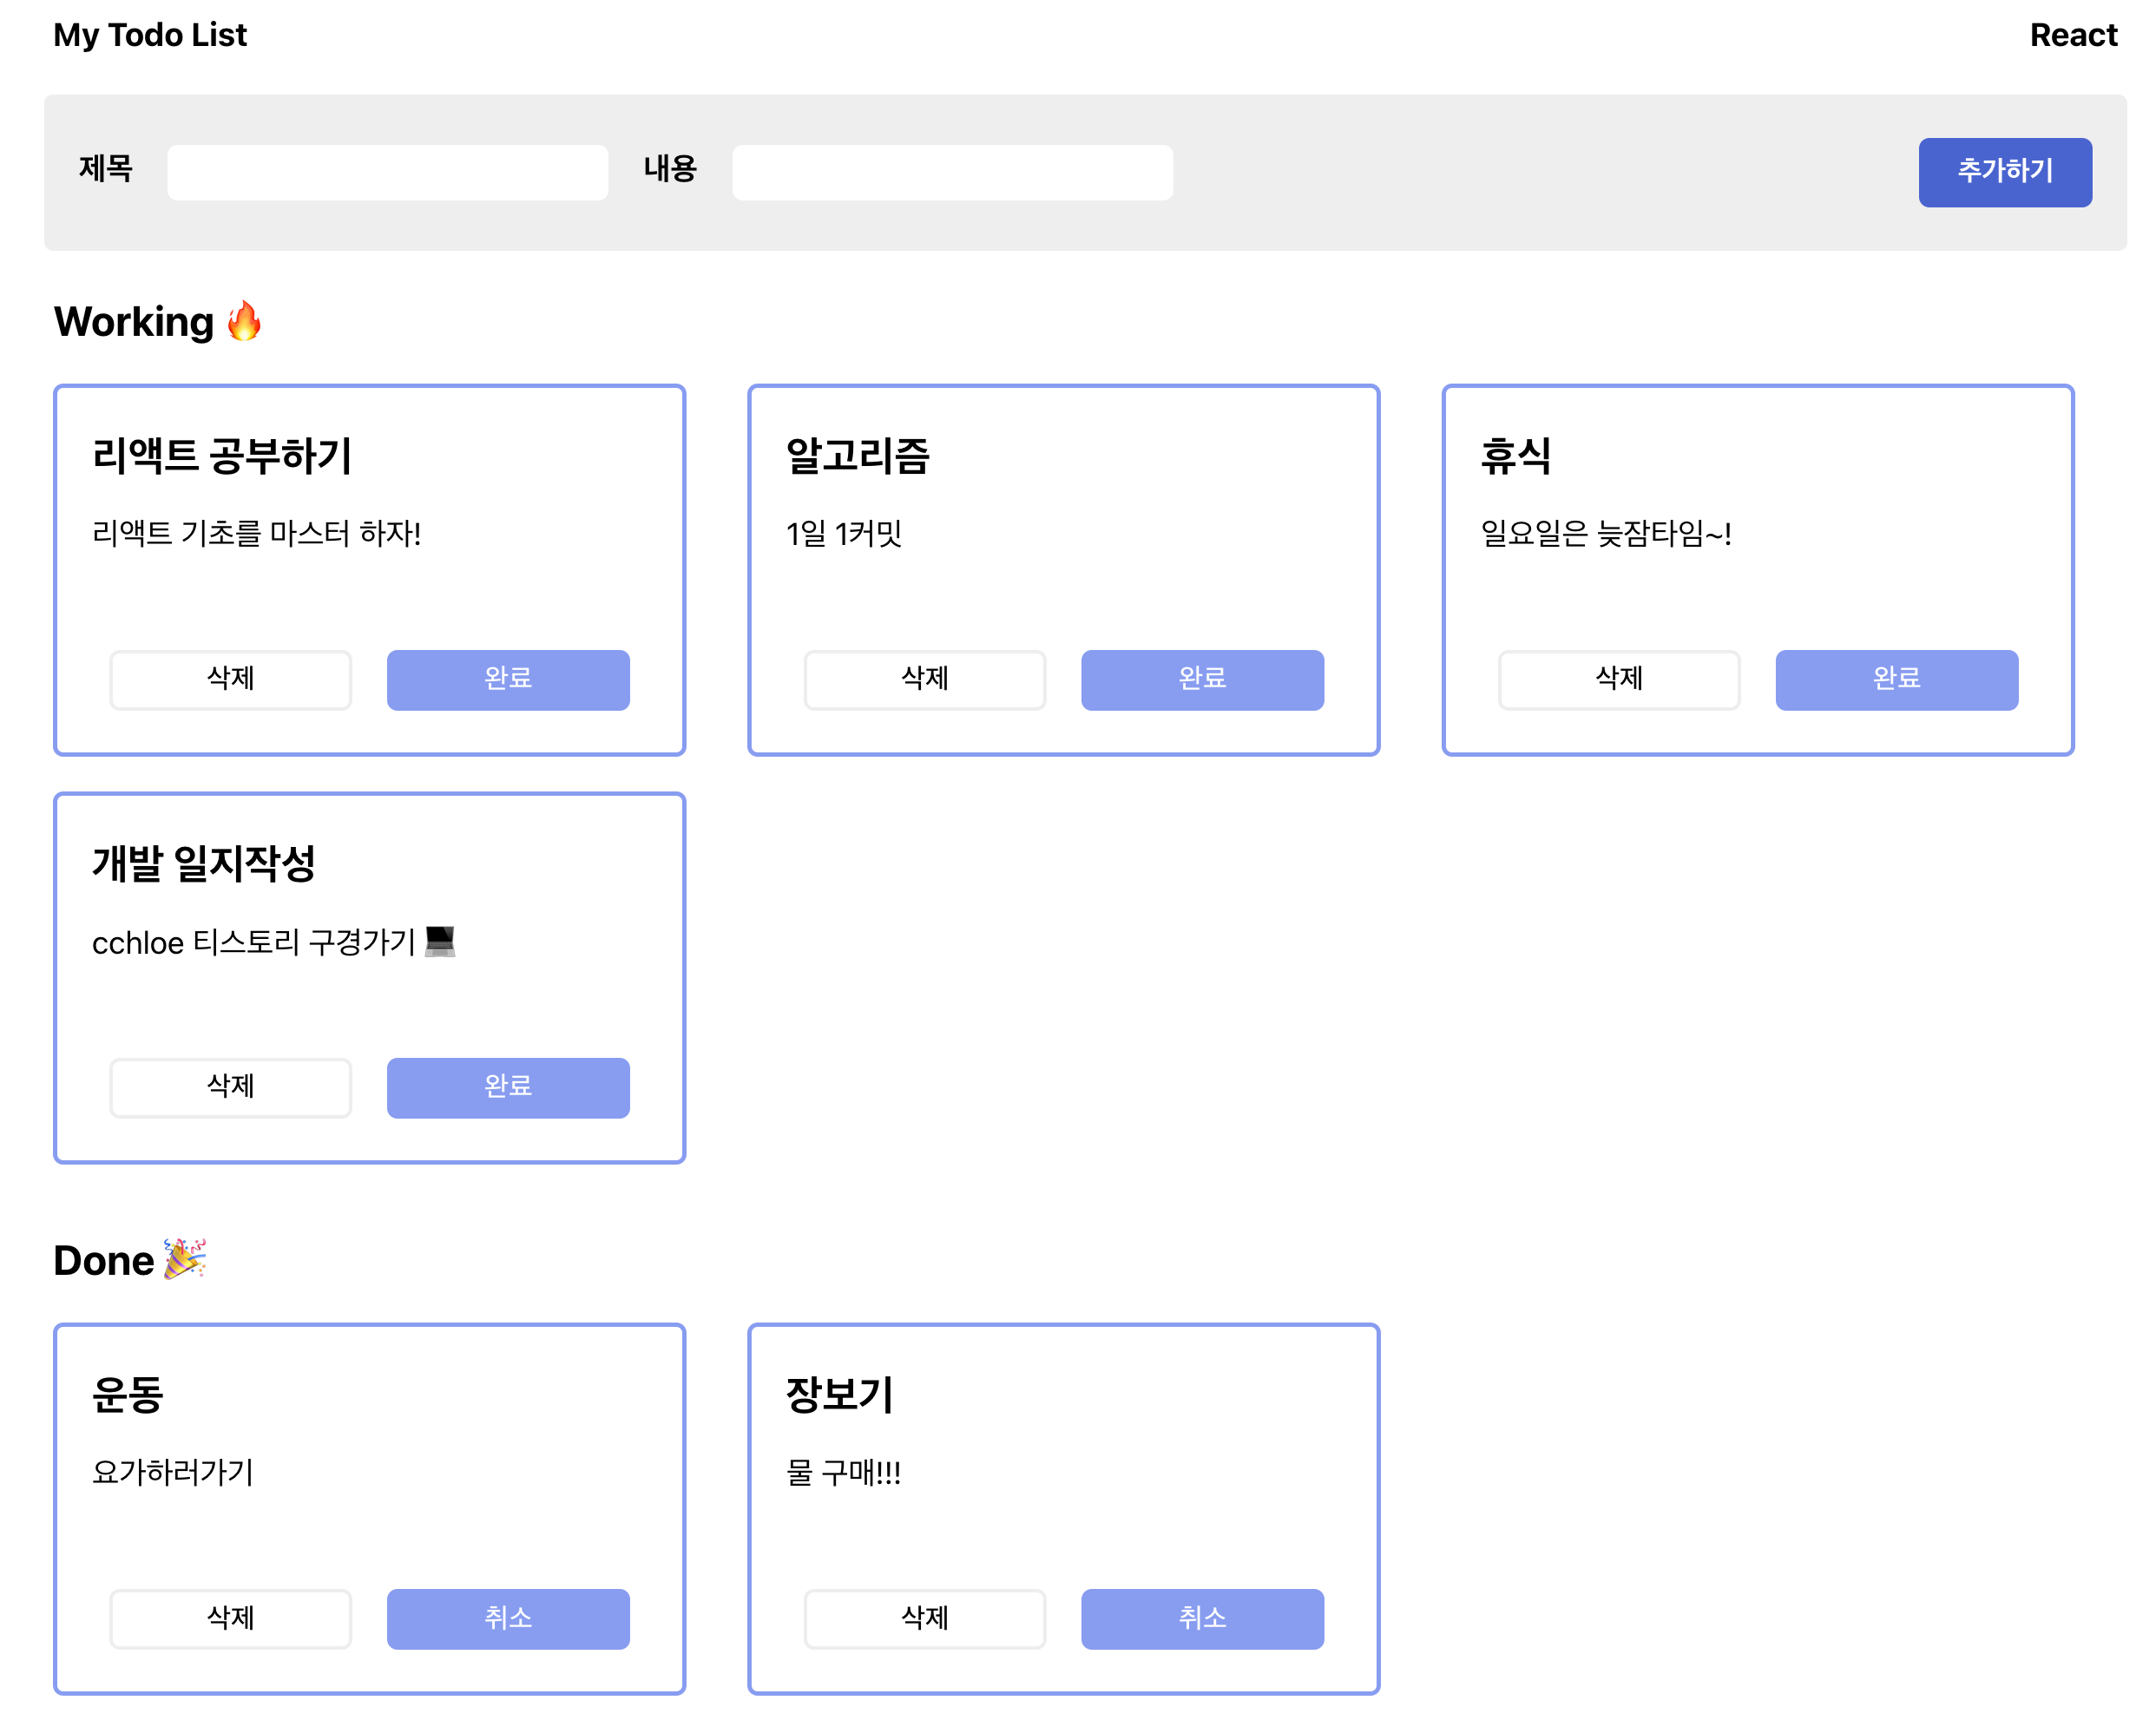Delete 장보기 from the Done list

[x=923, y=1618]
